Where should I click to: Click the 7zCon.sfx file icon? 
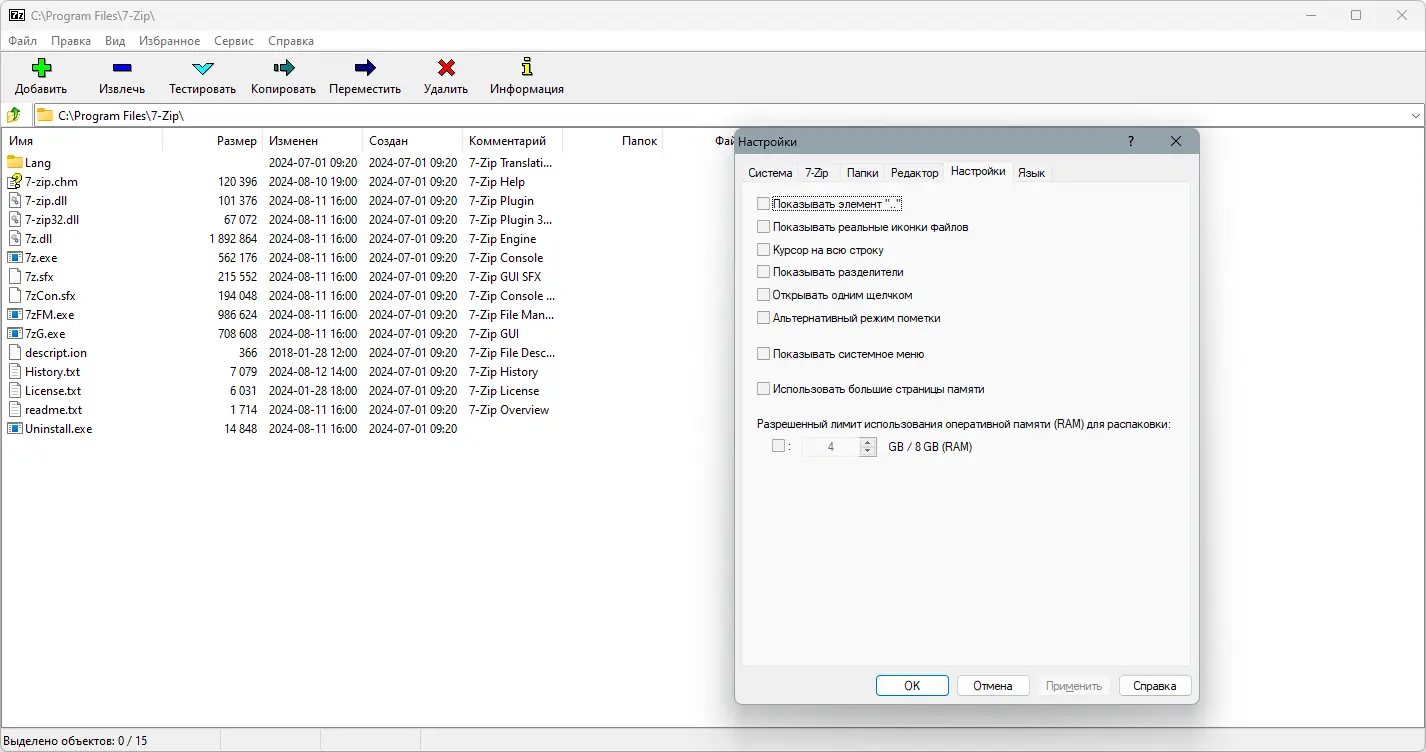[x=15, y=295]
